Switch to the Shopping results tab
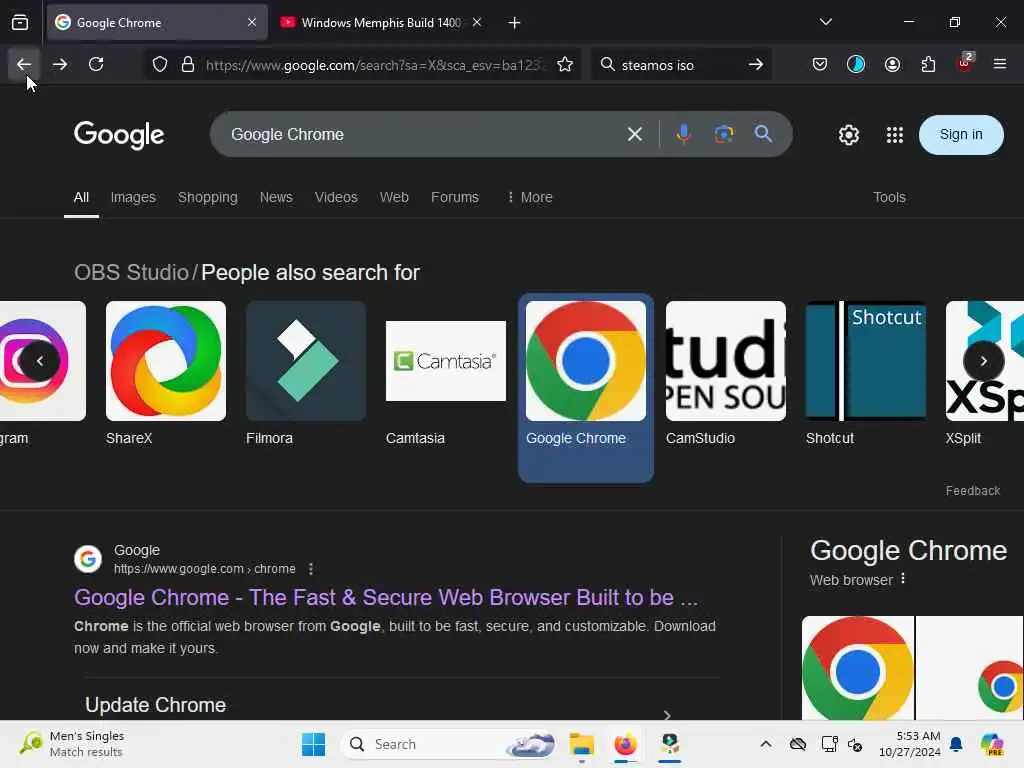The image size is (1024, 768). pyautogui.click(x=208, y=197)
